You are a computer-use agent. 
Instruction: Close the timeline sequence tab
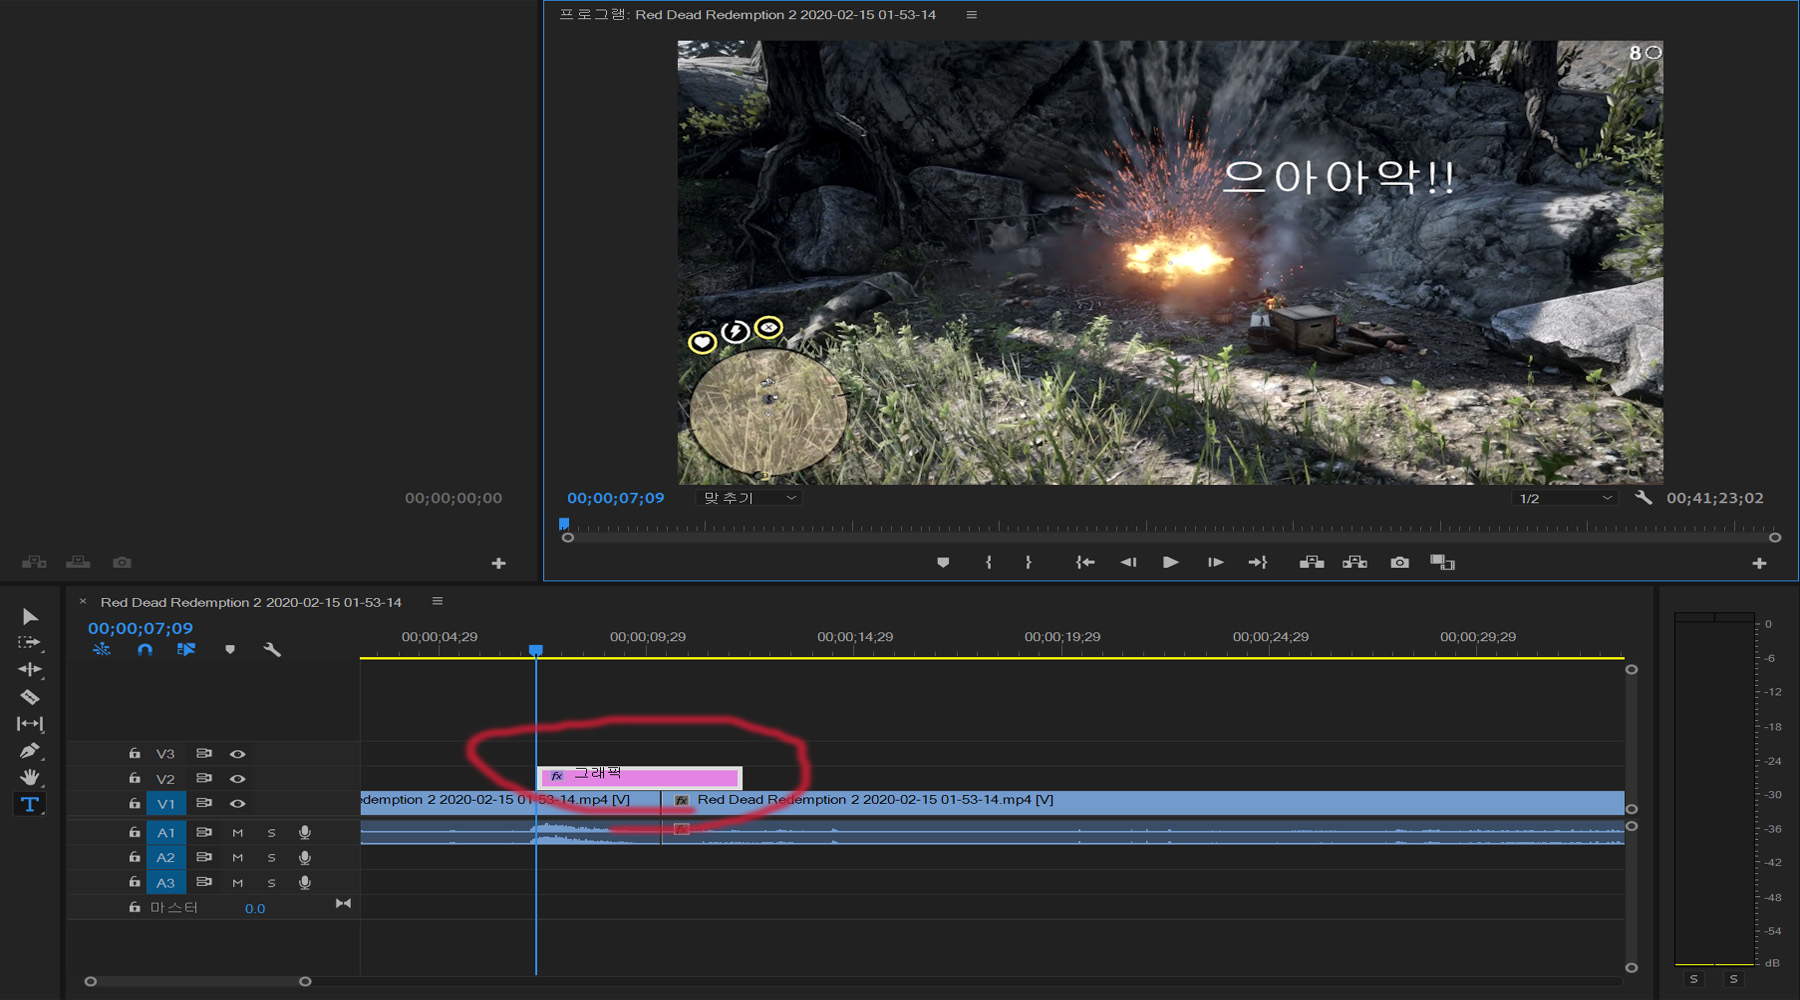tap(83, 602)
